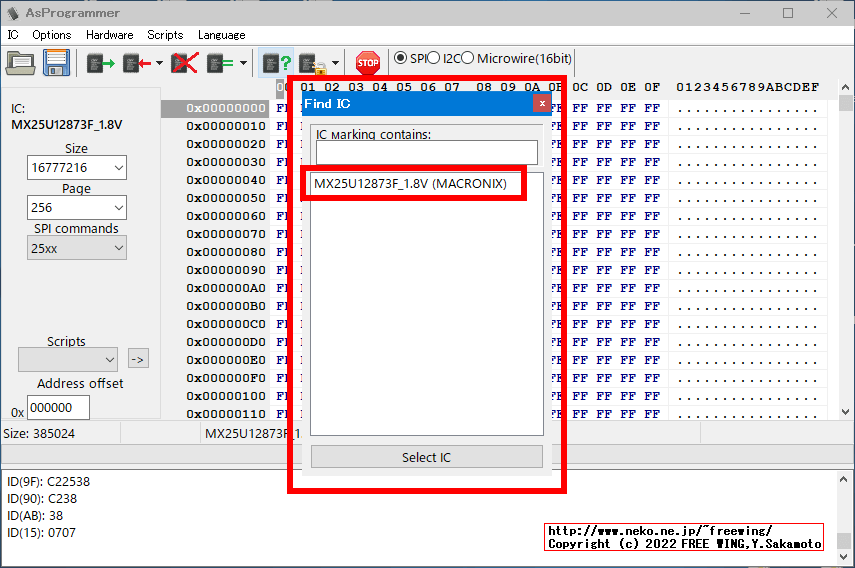Click the ID(9F): C22538 log line
The width and height of the screenshot is (855, 568).
click(x=49, y=481)
